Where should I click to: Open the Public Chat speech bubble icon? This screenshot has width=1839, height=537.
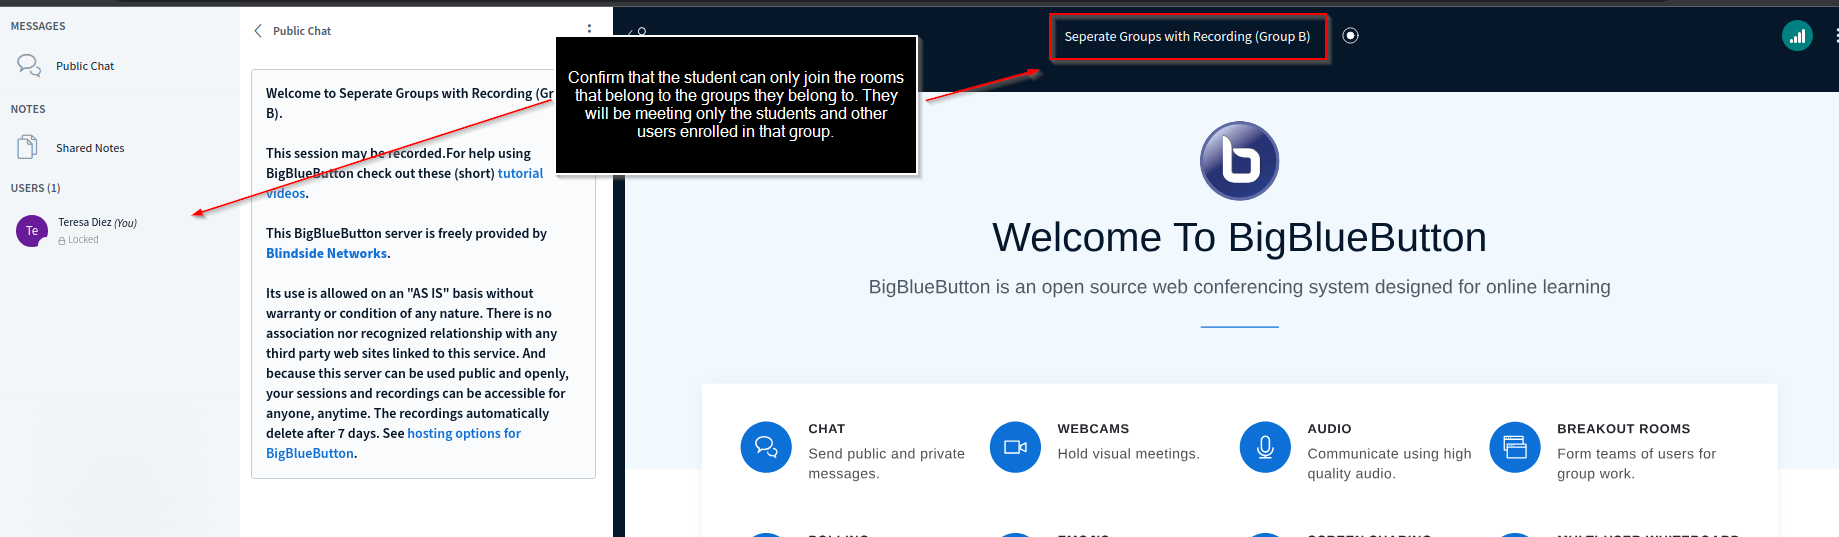pyautogui.click(x=28, y=66)
